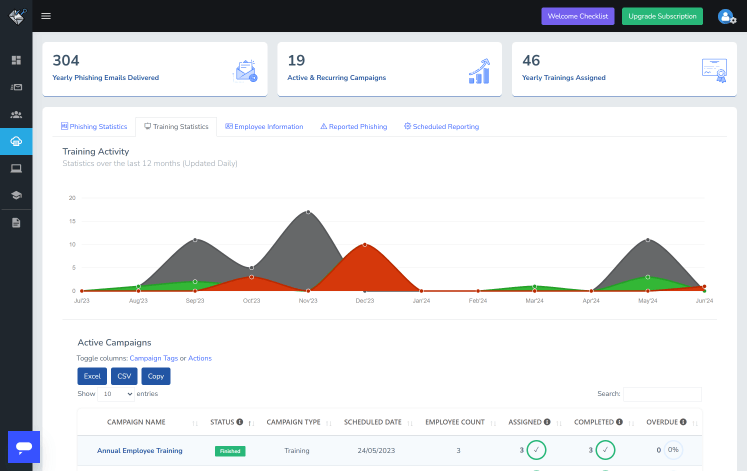Viewport: 747px width, 471px height.
Task: Click the 19 Active & Recurring Campaigns text
Action: click(336, 69)
